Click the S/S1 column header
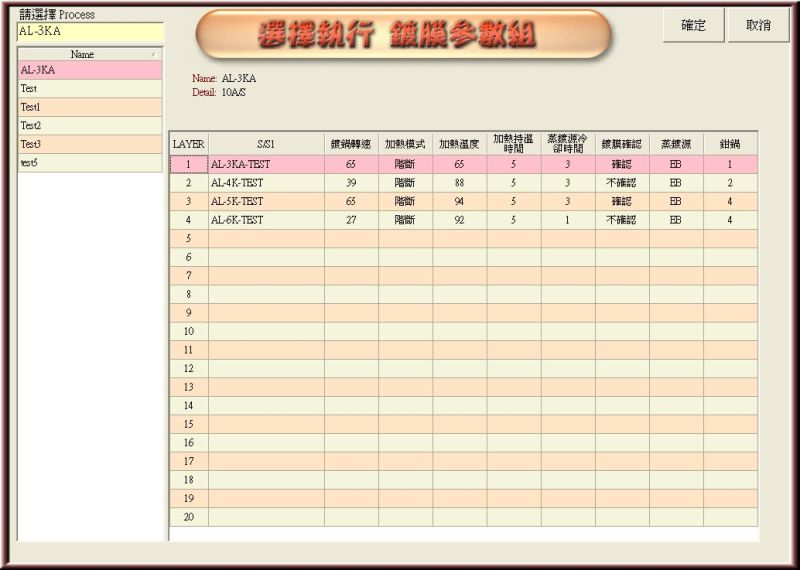The width and height of the screenshot is (800, 570). (265, 144)
